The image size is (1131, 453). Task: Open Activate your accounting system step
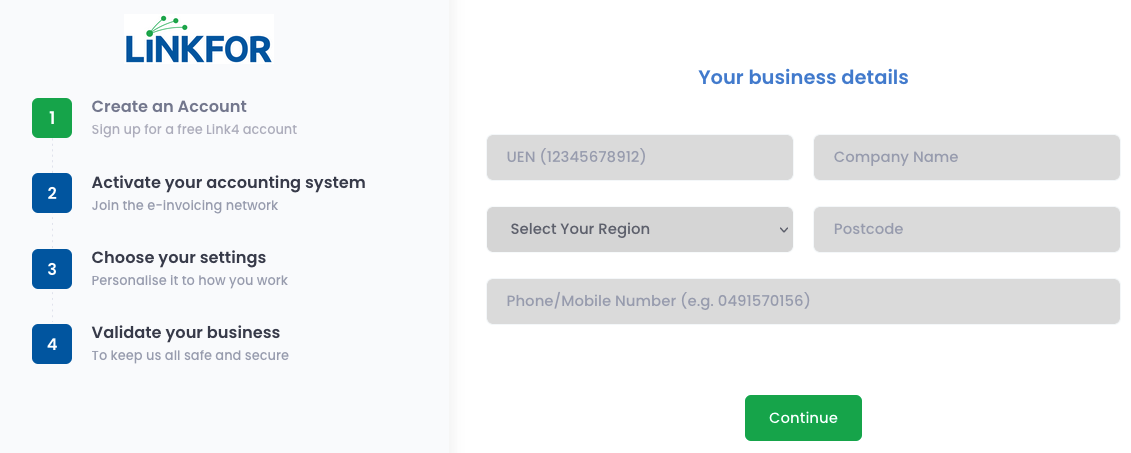(x=228, y=182)
